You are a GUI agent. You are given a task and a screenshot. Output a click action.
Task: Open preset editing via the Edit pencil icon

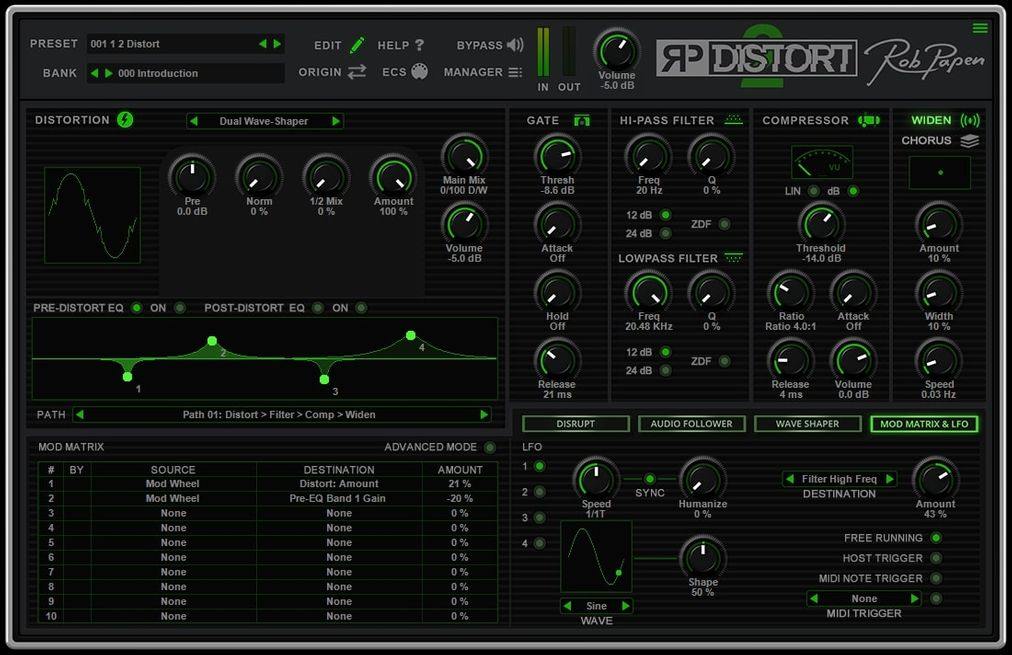pyautogui.click(x=355, y=44)
